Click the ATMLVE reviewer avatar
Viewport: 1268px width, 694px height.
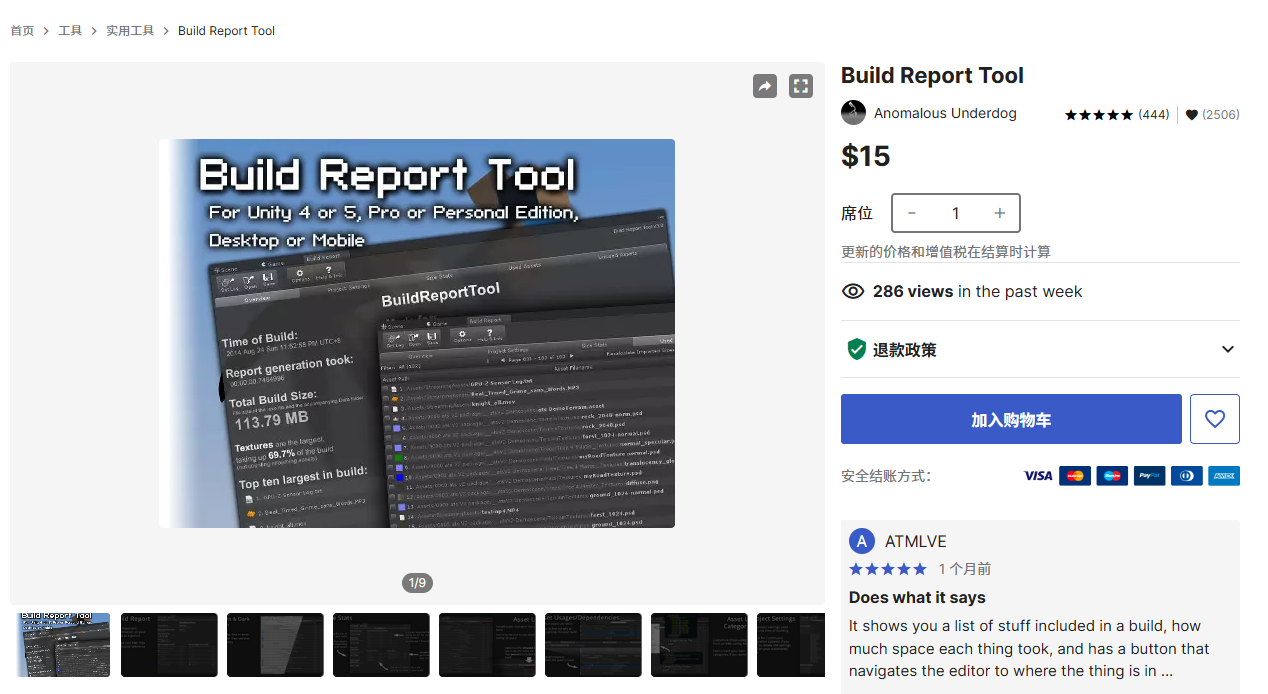[x=862, y=541]
